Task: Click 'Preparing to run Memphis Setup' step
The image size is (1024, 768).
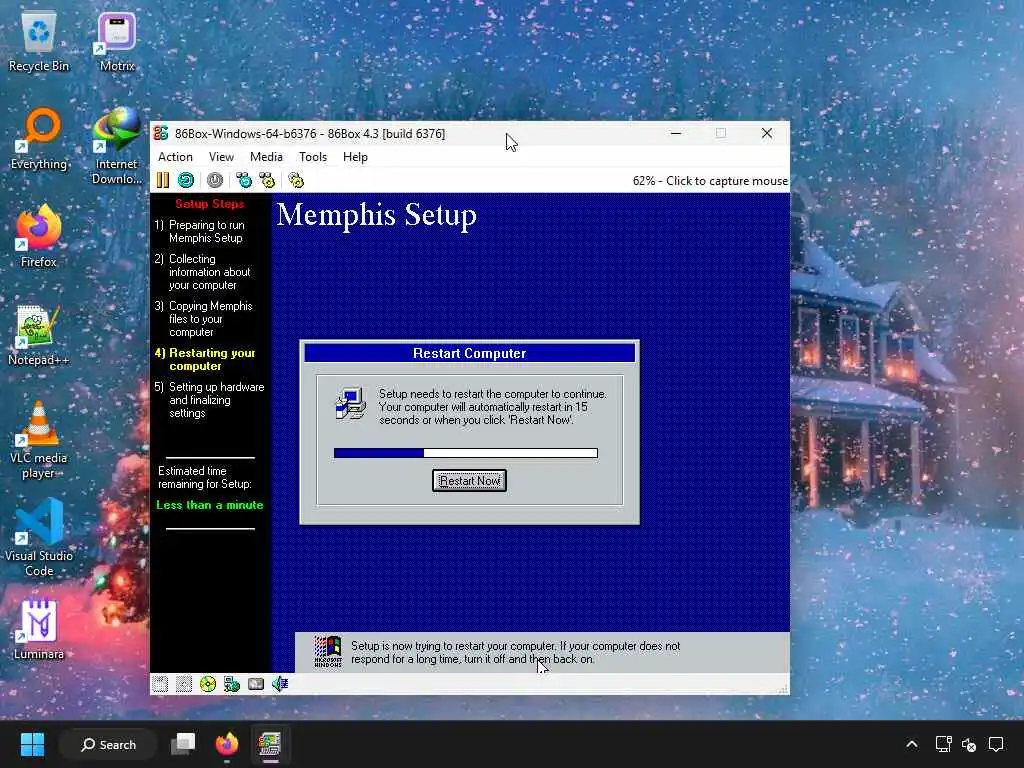Action: [x=200, y=231]
